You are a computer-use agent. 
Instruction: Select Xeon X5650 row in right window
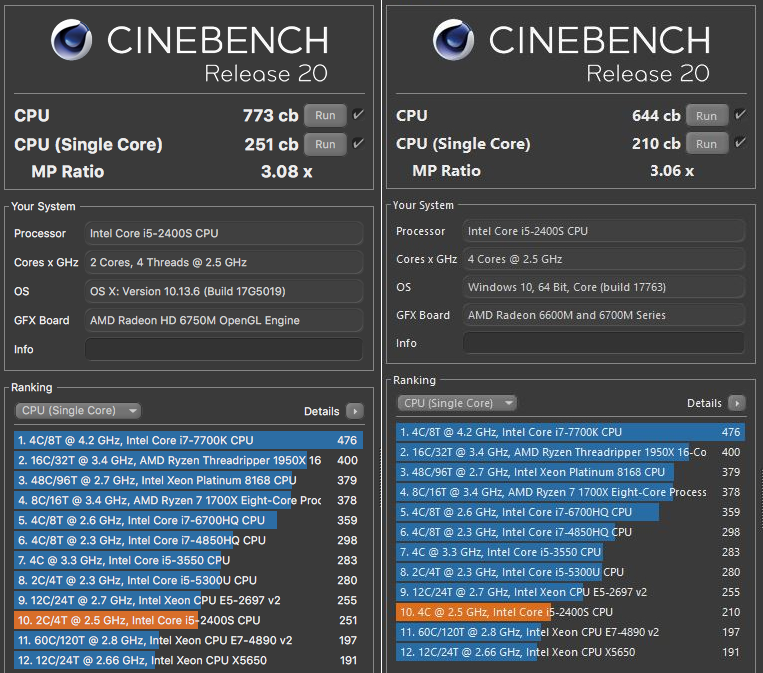pos(570,652)
